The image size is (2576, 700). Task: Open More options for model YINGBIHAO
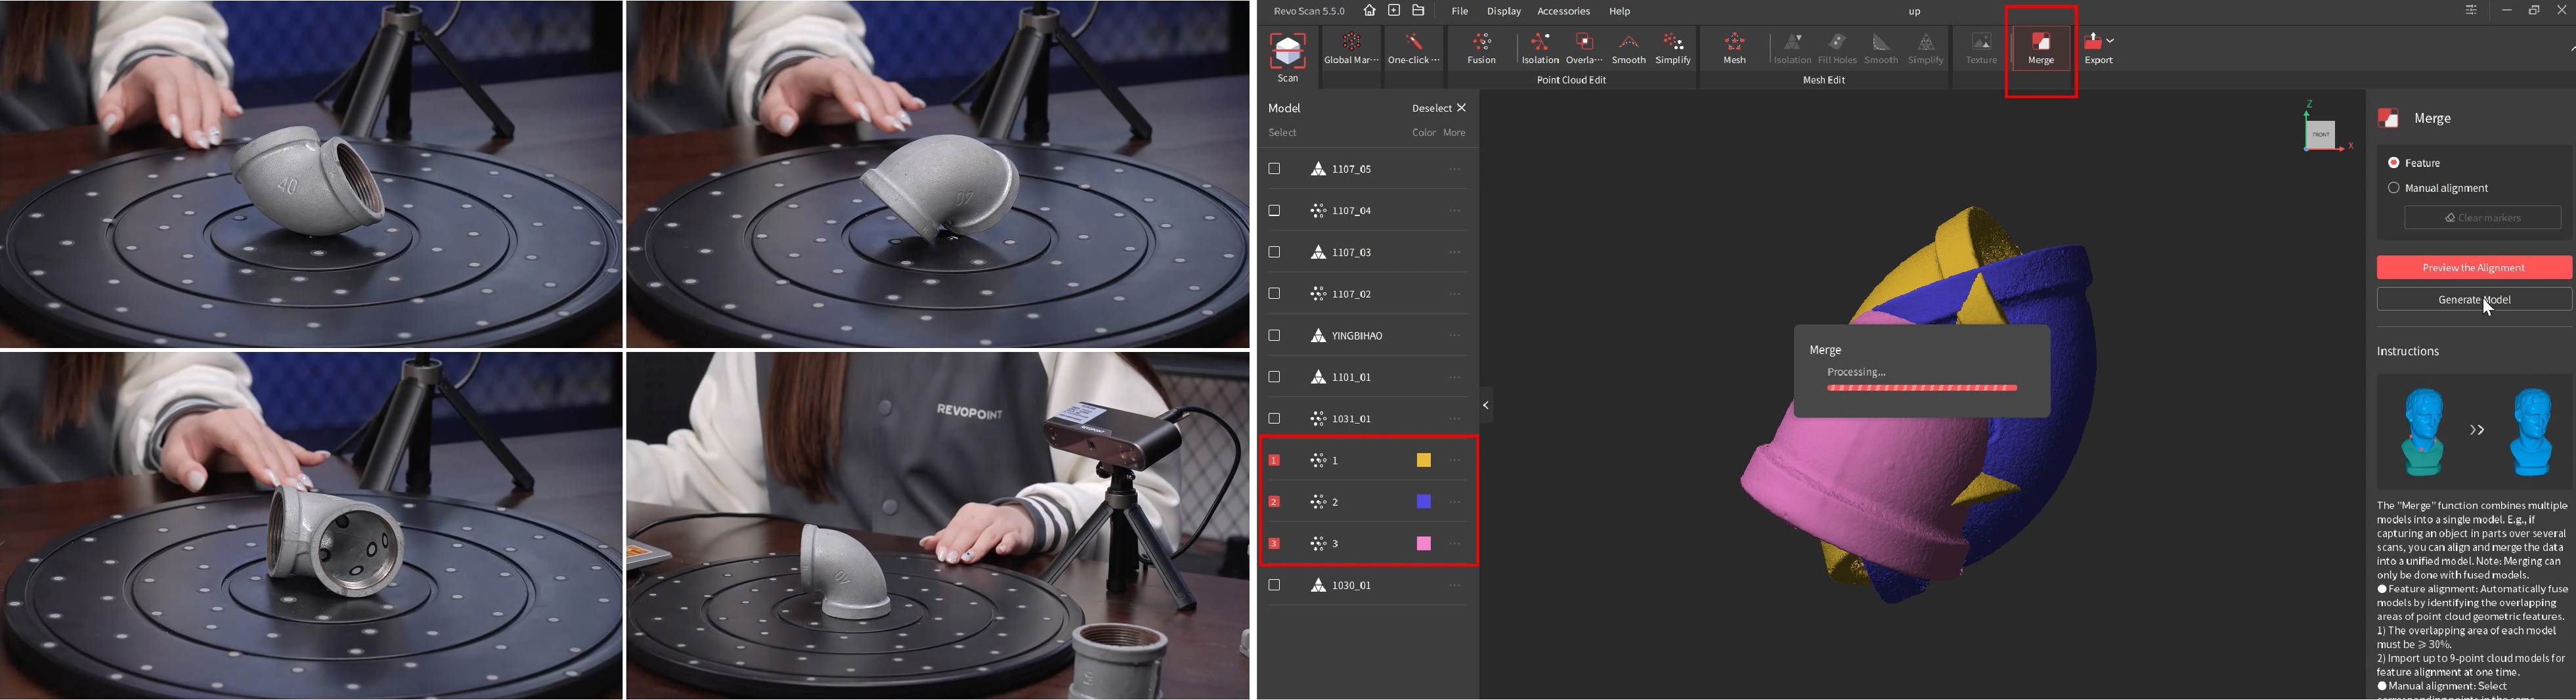[x=1455, y=336]
